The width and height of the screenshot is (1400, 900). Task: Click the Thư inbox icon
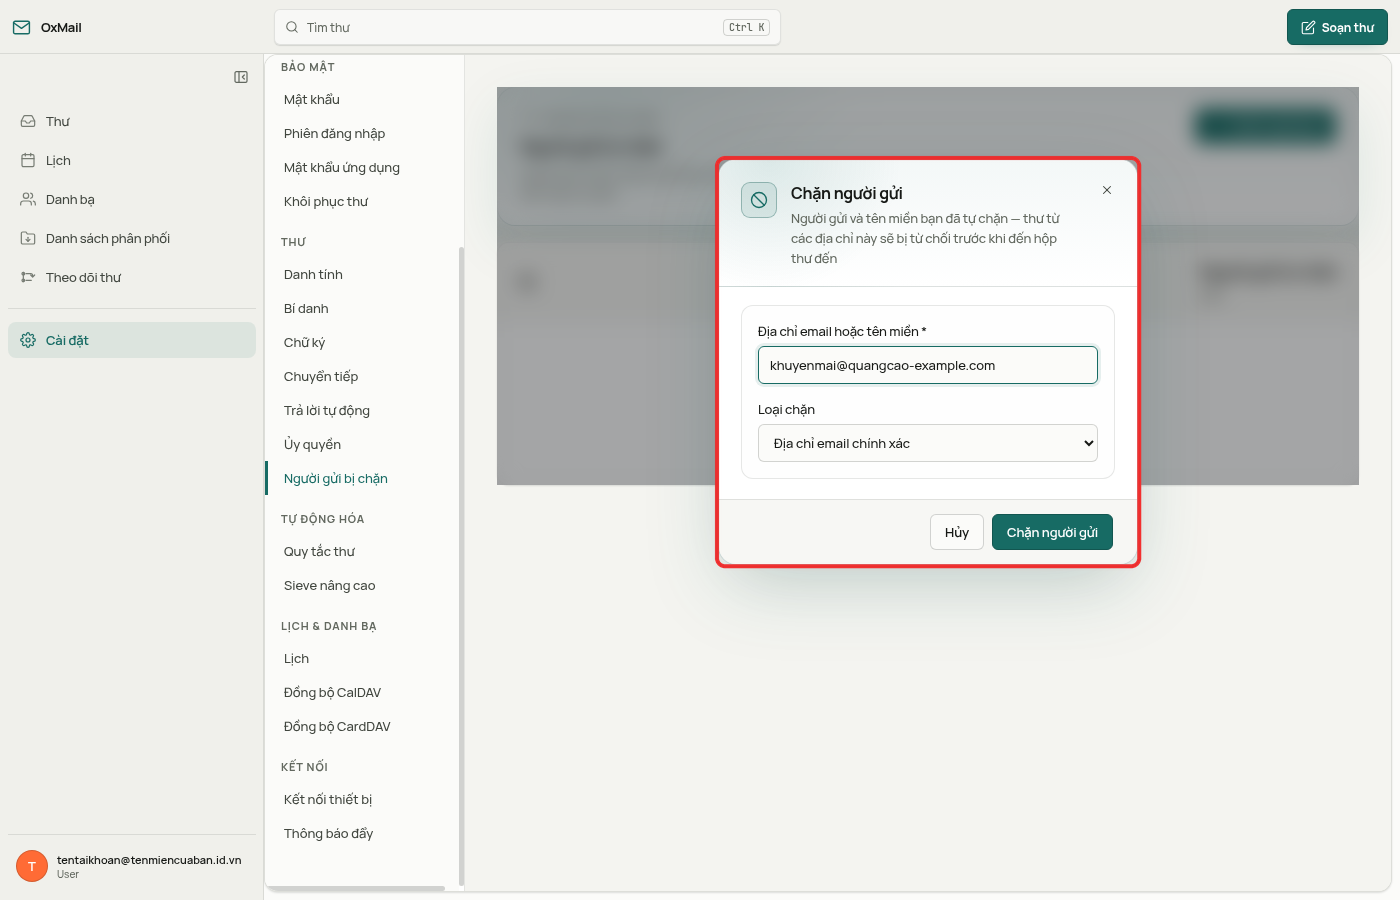28,121
